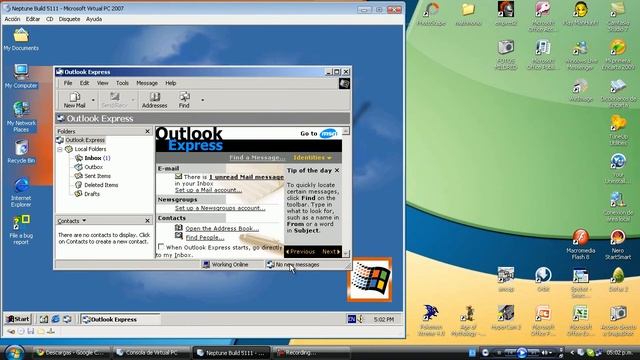The width and height of the screenshot is (640, 360).
Task: Open the Addresses toolbar icon
Action: (x=154, y=97)
